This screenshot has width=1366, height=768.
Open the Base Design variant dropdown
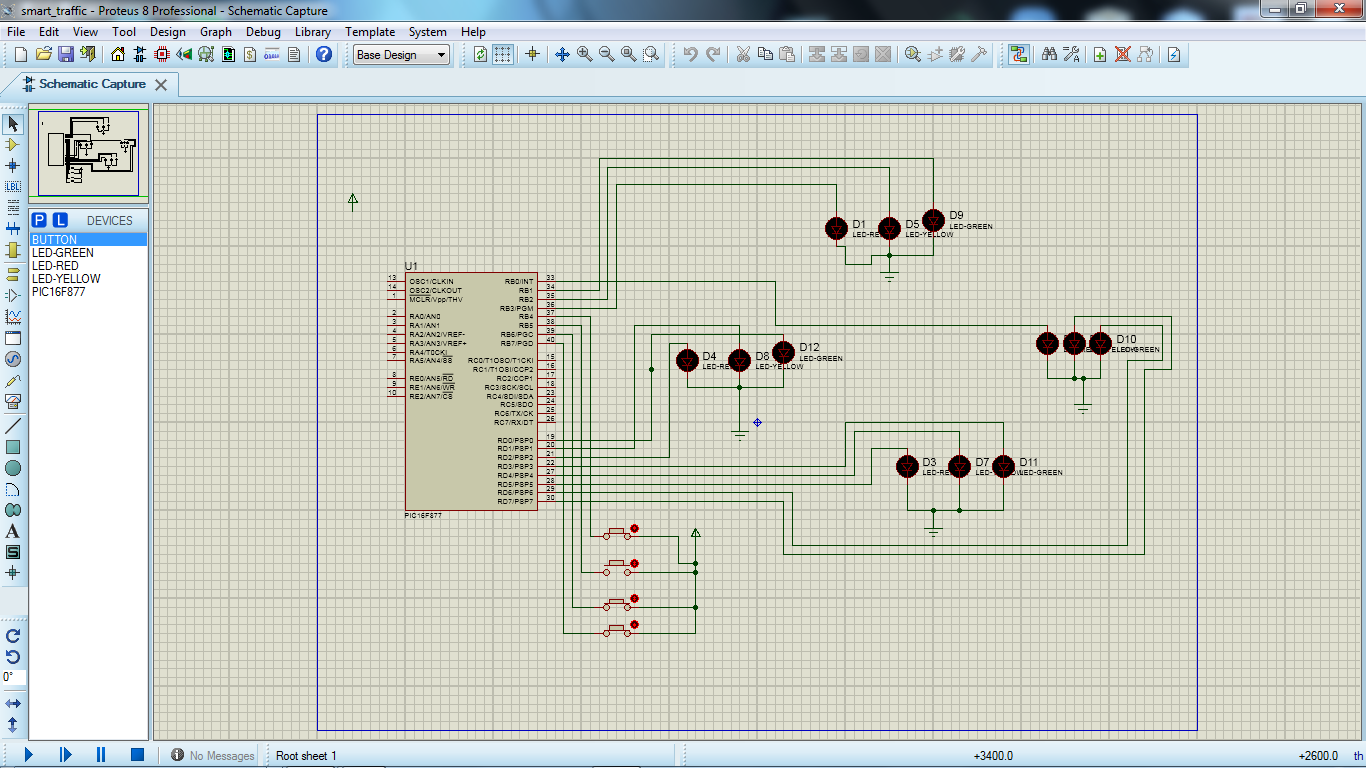(402, 55)
